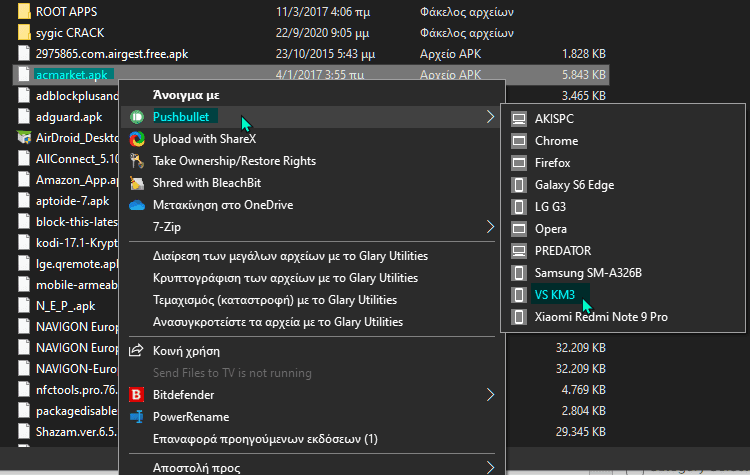
Task: Choose Ανασυγκροτείστε τα αρχεία με το Glary Utilities
Action: [312, 322]
